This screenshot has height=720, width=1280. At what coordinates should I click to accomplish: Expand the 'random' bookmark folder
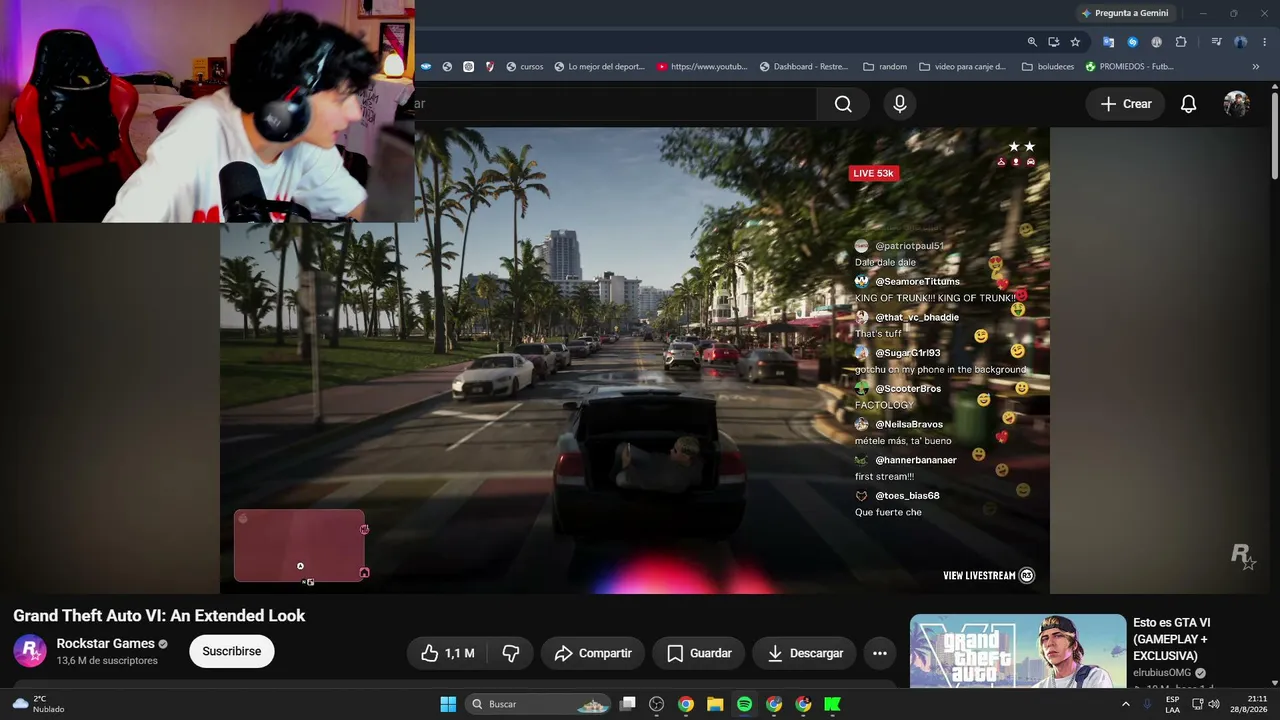coord(885,67)
